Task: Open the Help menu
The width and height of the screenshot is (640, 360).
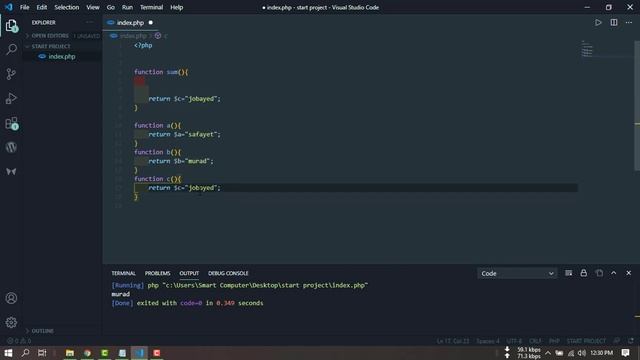Action: coord(176,7)
